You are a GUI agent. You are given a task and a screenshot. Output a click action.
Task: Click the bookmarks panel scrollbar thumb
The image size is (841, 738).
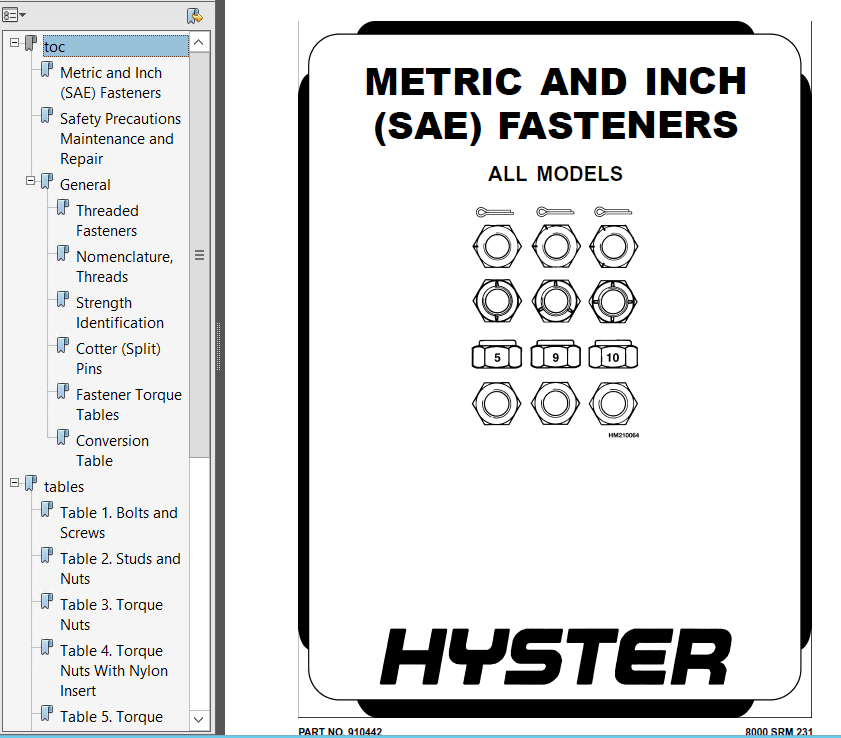(199, 255)
